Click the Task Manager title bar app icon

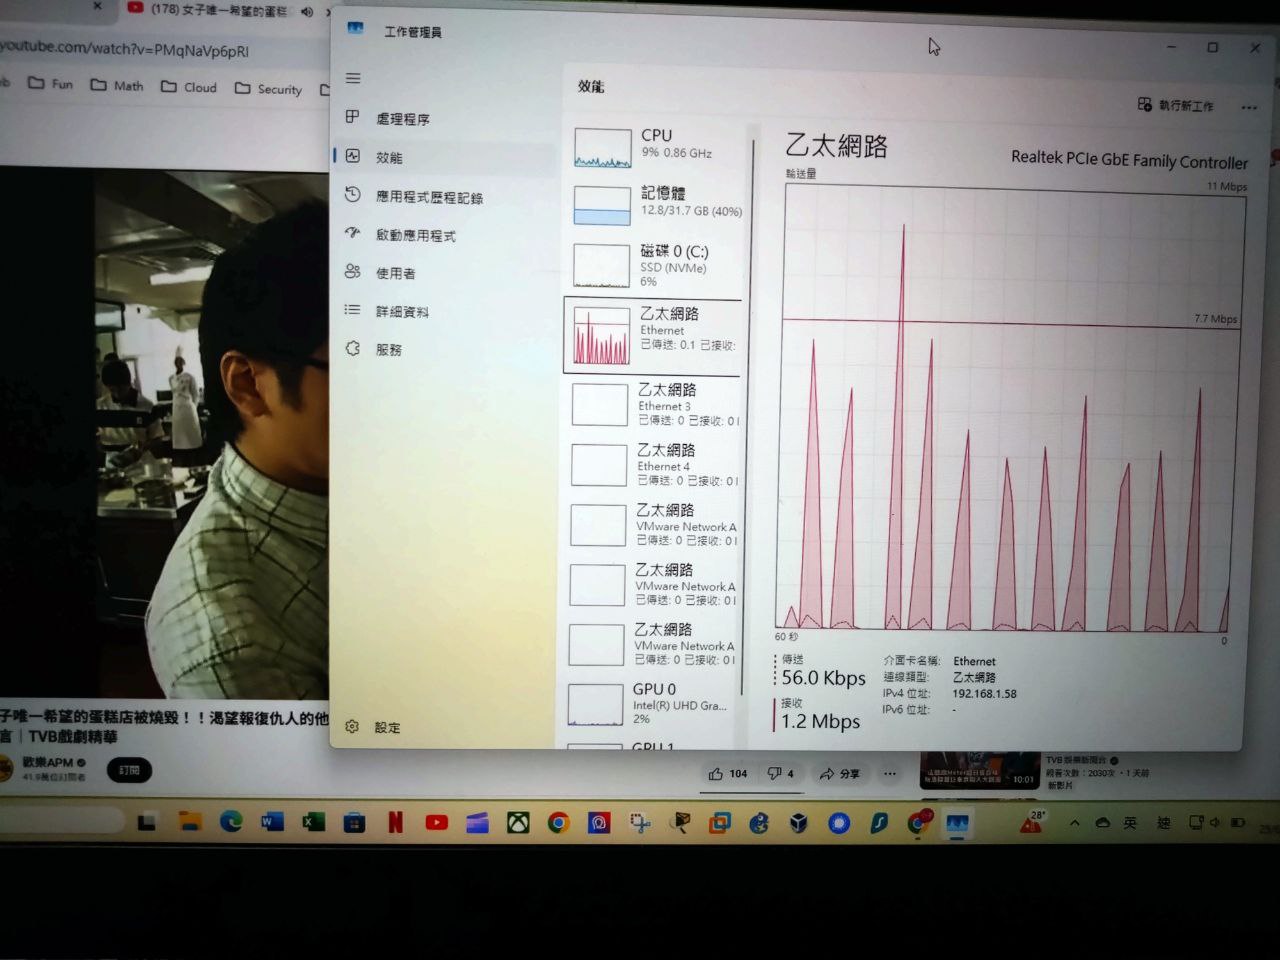[x=355, y=29]
